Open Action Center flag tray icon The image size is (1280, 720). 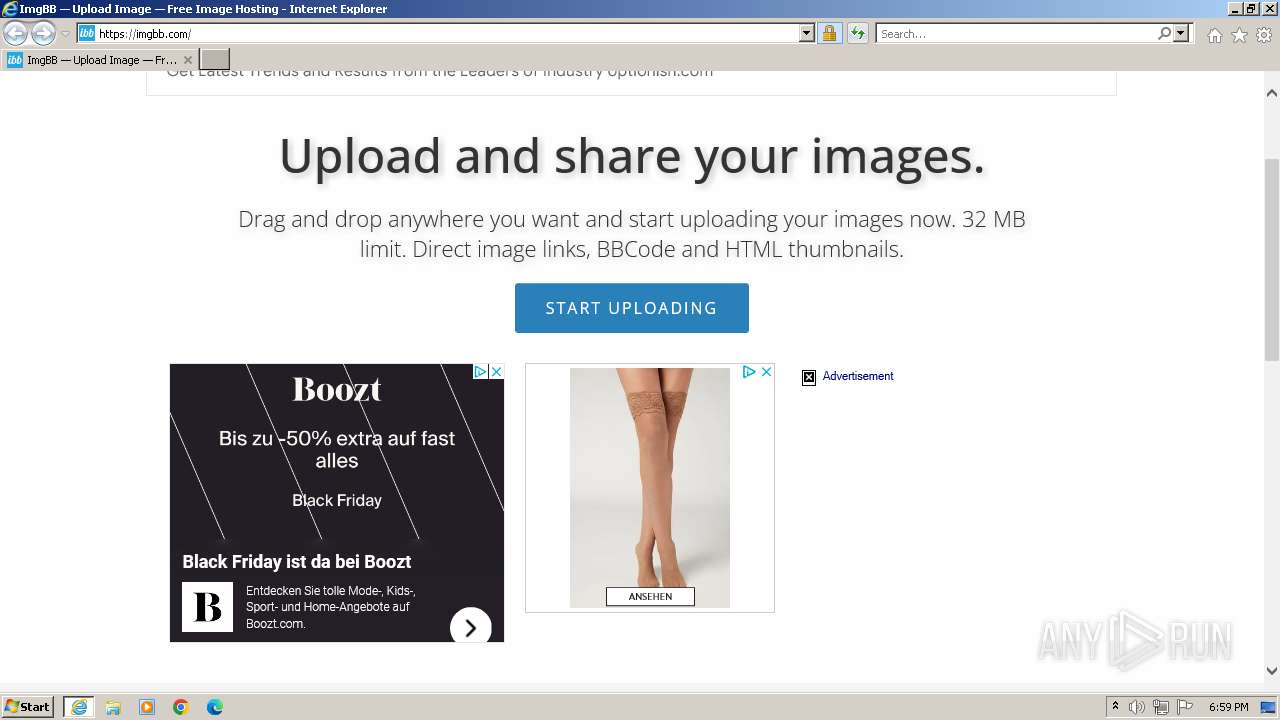coord(1185,707)
